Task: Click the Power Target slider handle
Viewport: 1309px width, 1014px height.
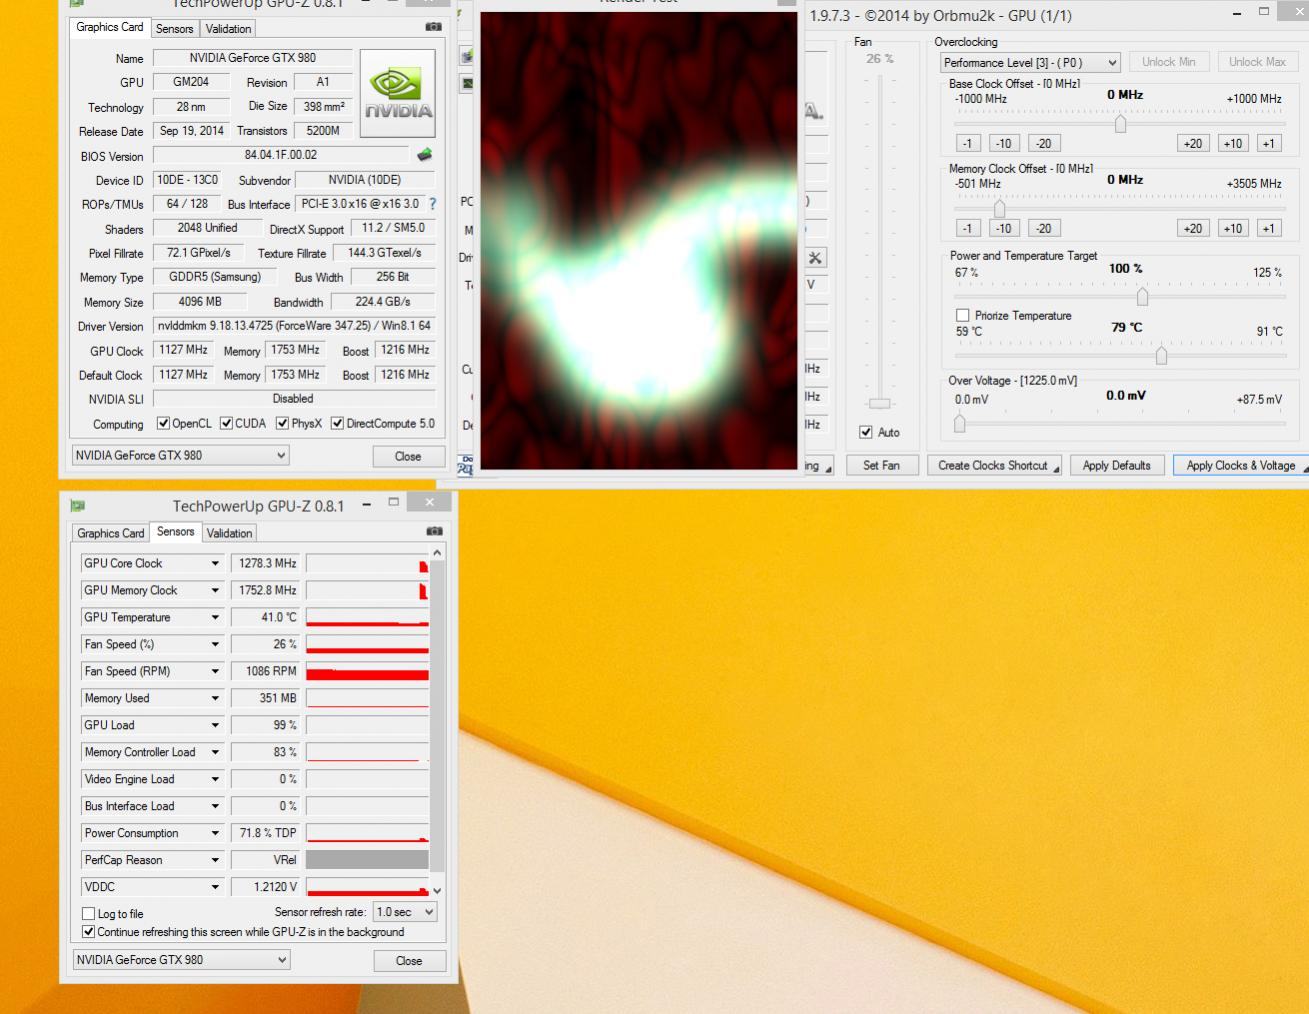Action: click(1142, 297)
